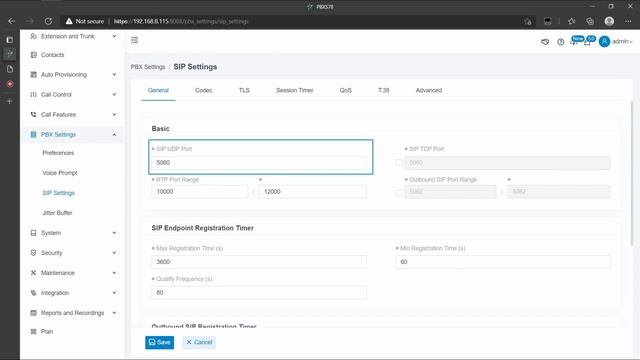Open Voice Prompt settings page
The height and width of the screenshot is (360, 640).
60,173
